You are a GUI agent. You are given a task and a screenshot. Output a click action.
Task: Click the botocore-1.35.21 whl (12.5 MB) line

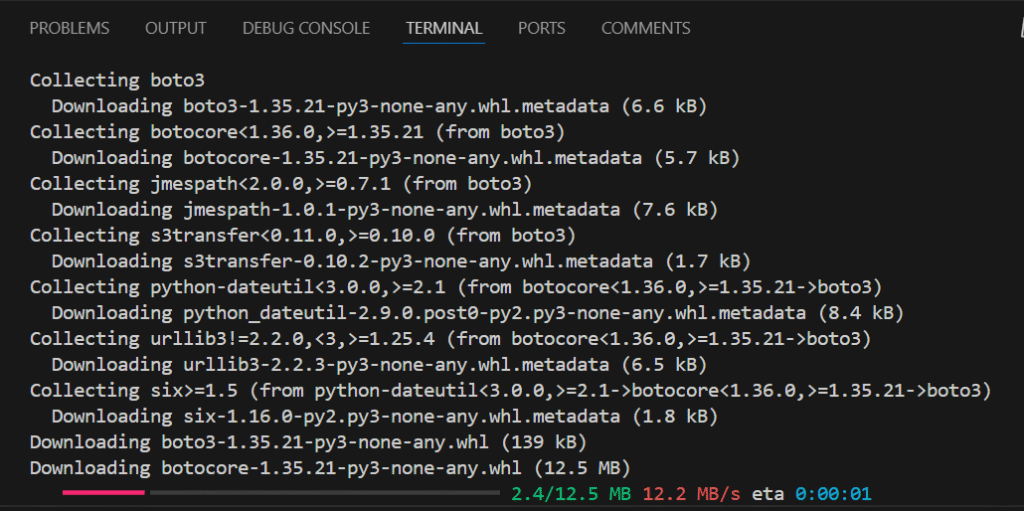click(330, 468)
